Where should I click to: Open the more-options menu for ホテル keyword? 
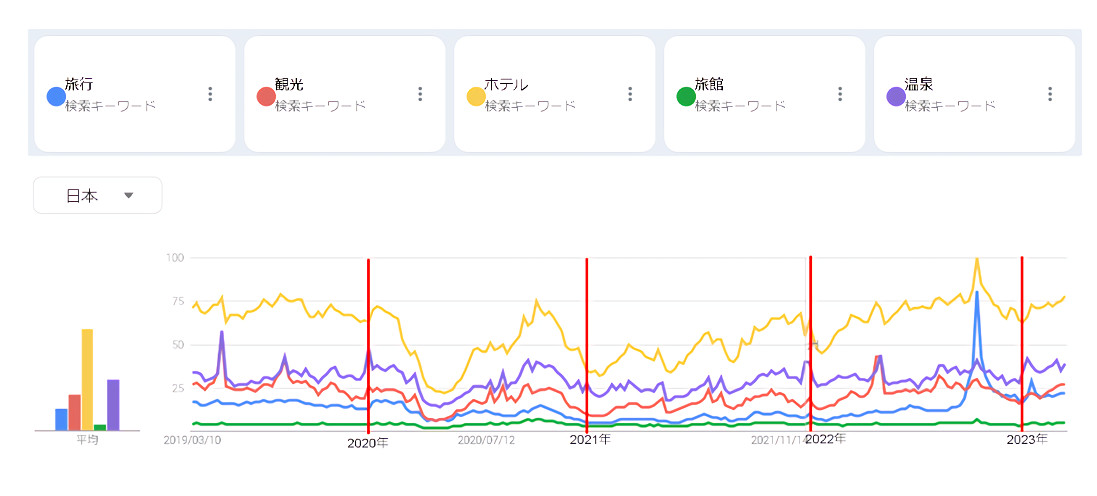click(x=630, y=94)
